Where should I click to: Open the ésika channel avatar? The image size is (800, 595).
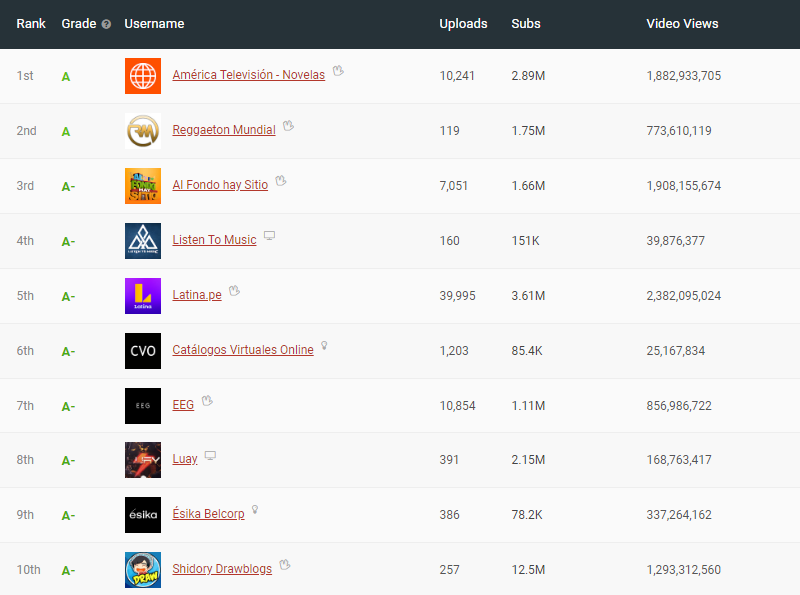143,515
